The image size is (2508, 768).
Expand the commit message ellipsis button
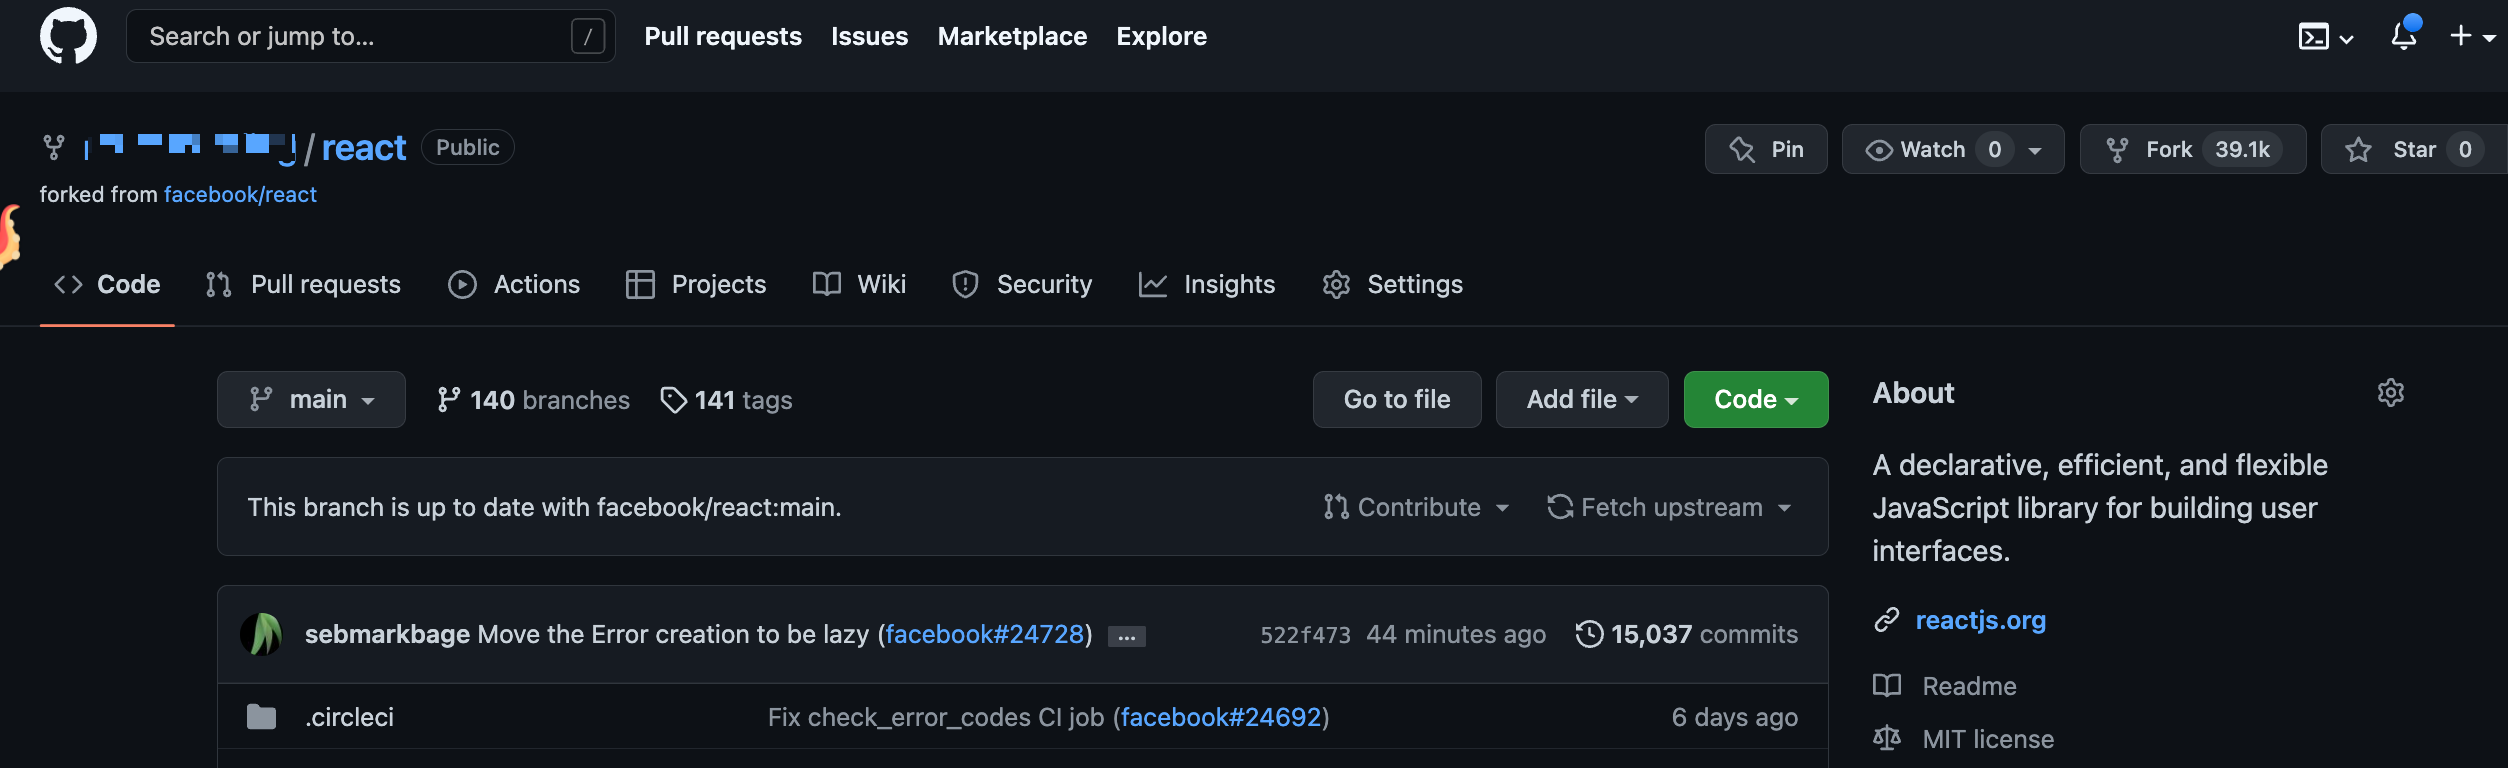click(x=1127, y=636)
